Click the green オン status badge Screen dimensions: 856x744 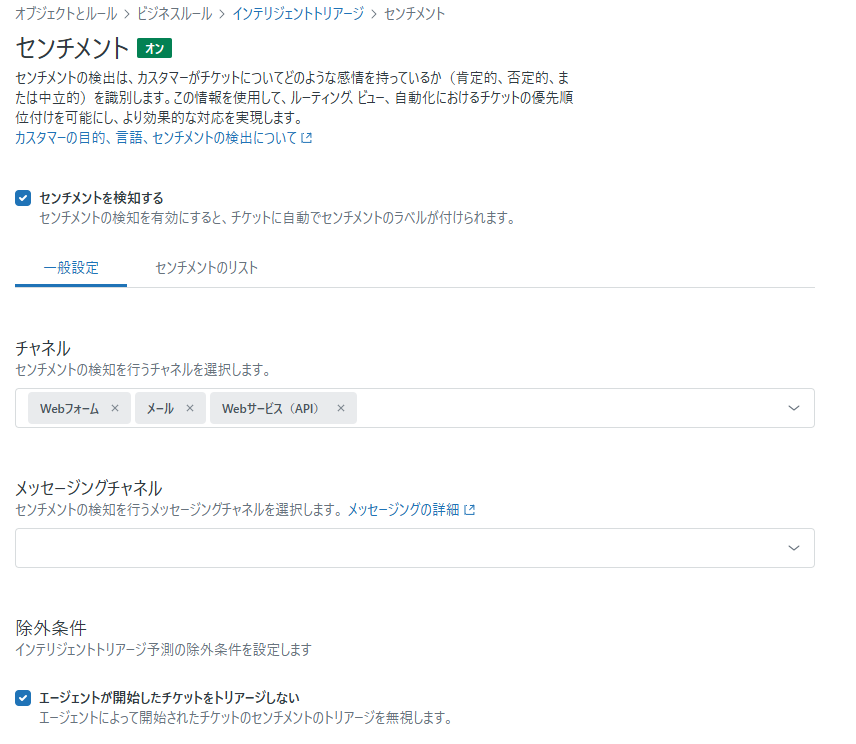point(154,48)
